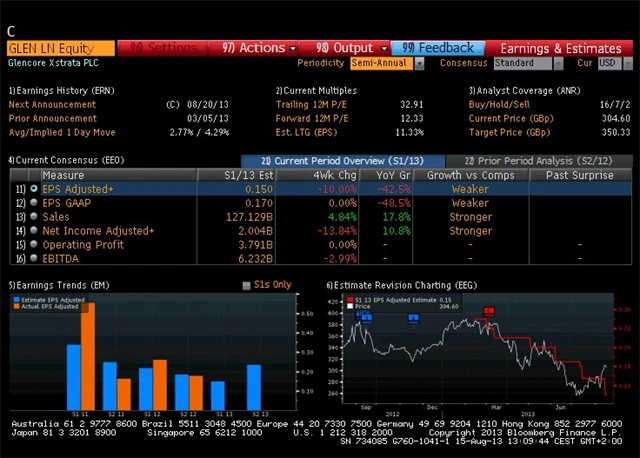Click the 99) Feedback button

[x=438, y=48]
